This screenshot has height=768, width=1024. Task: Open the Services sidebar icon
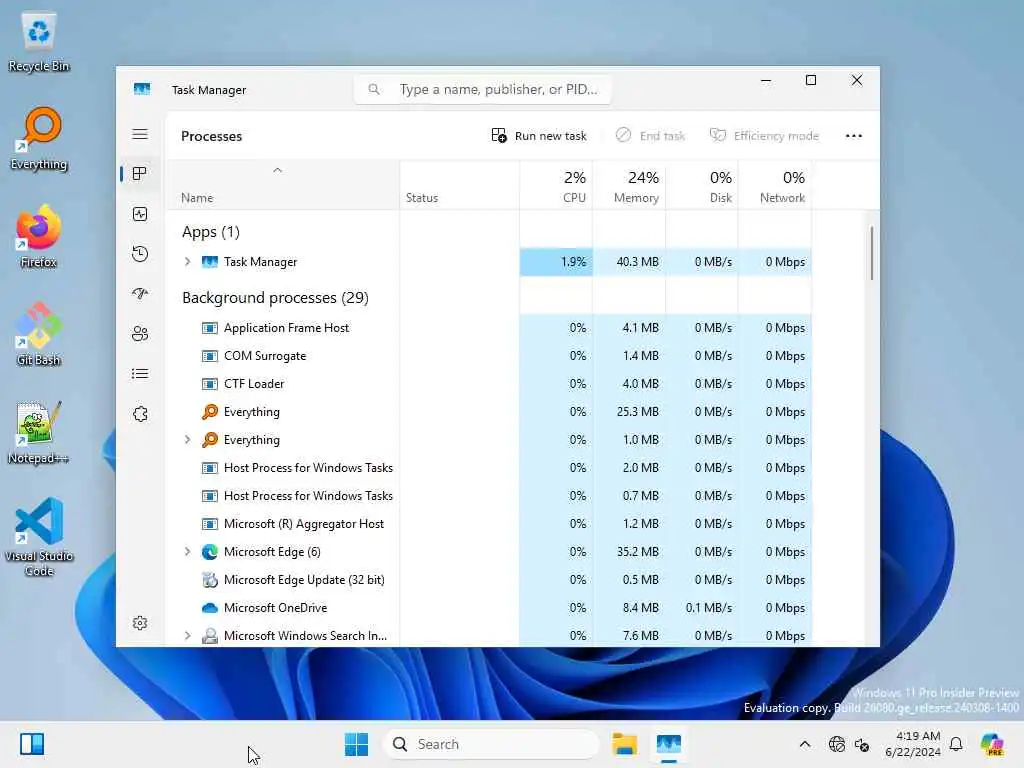coord(140,414)
